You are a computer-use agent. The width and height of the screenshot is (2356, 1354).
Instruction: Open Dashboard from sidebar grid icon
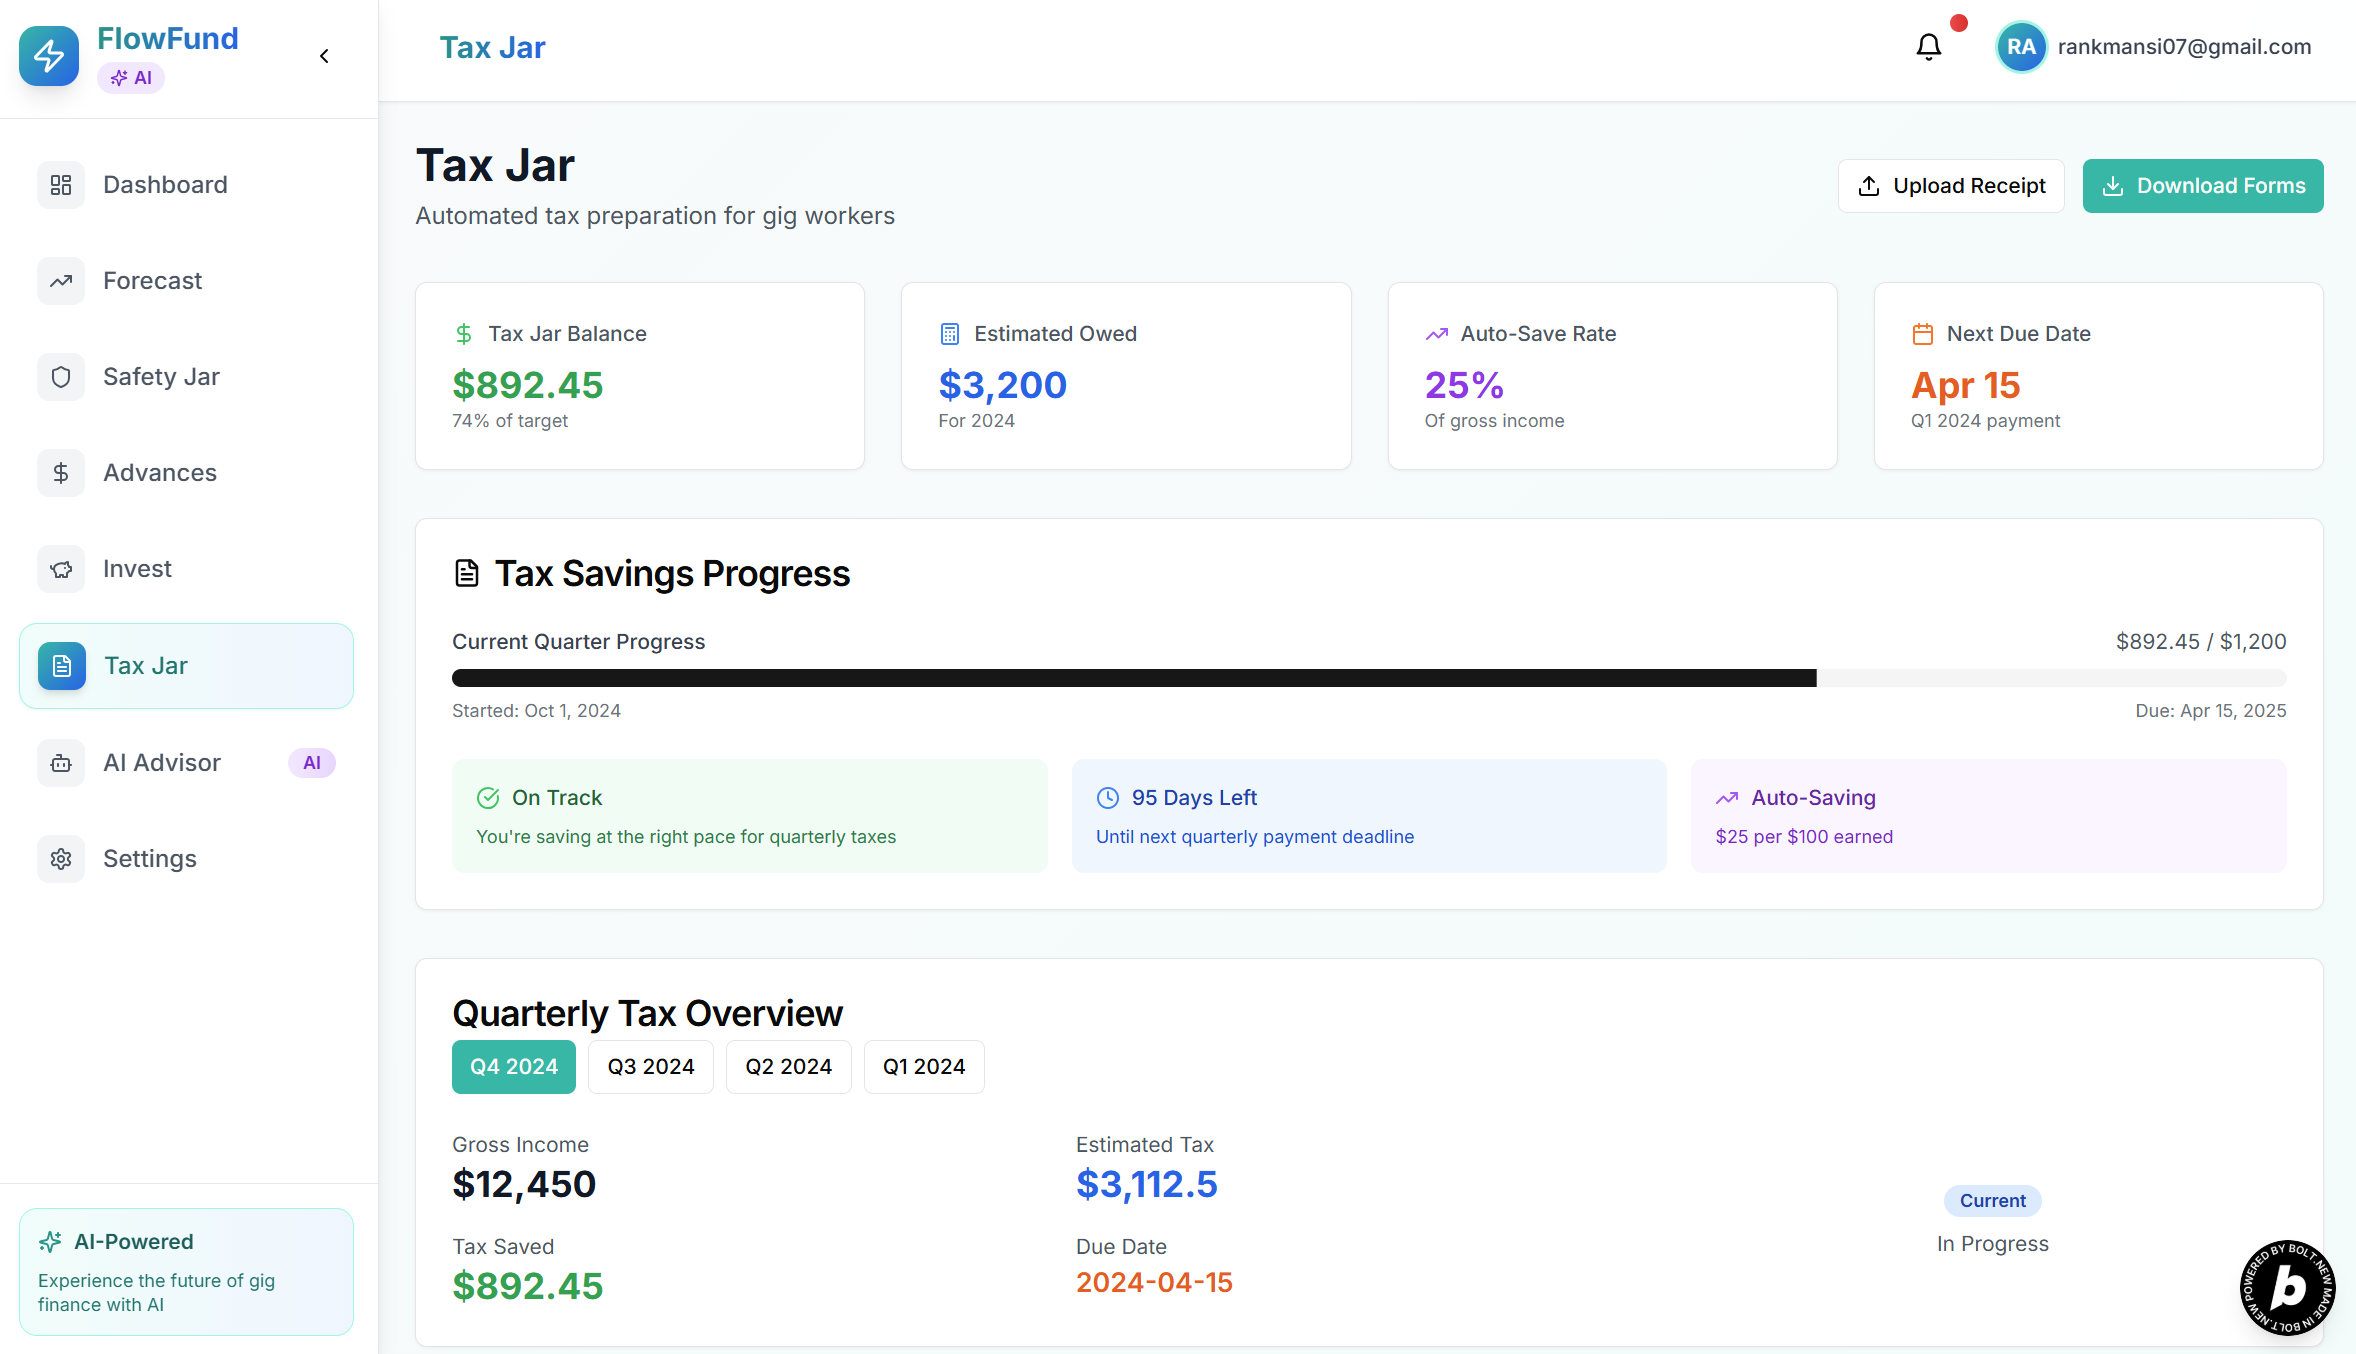pyautogui.click(x=61, y=185)
